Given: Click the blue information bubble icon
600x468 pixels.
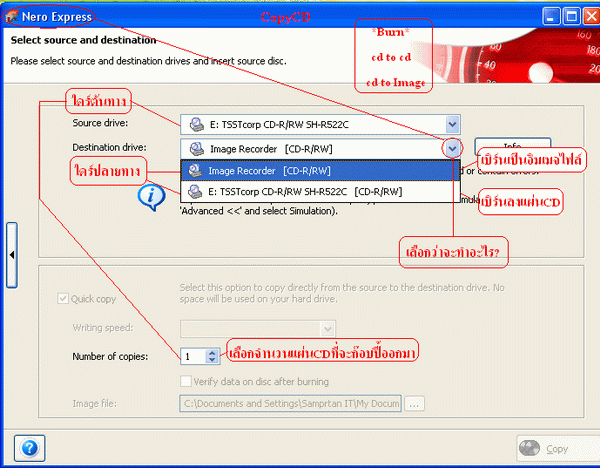Looking at the screenshot, I should (x=152, y=198).
